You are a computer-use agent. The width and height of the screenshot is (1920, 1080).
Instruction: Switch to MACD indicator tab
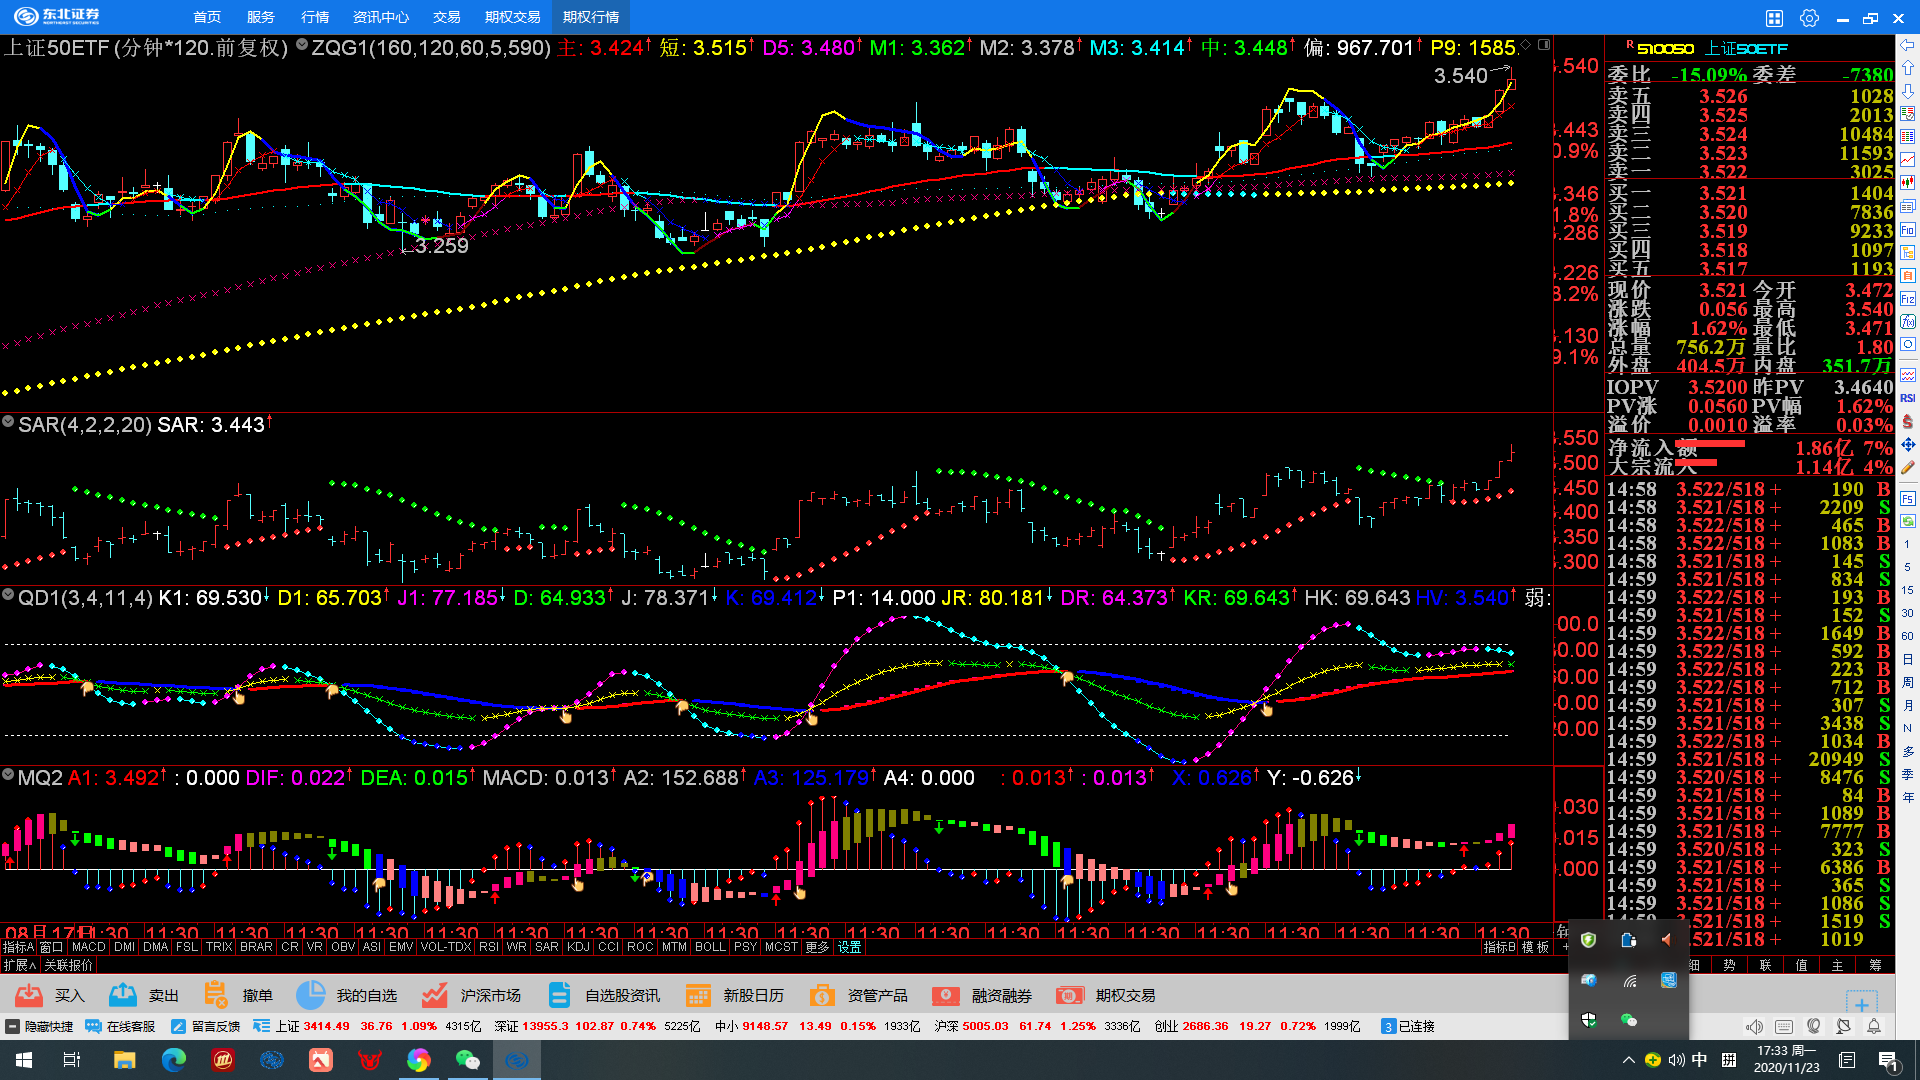(x=88, y=947)
